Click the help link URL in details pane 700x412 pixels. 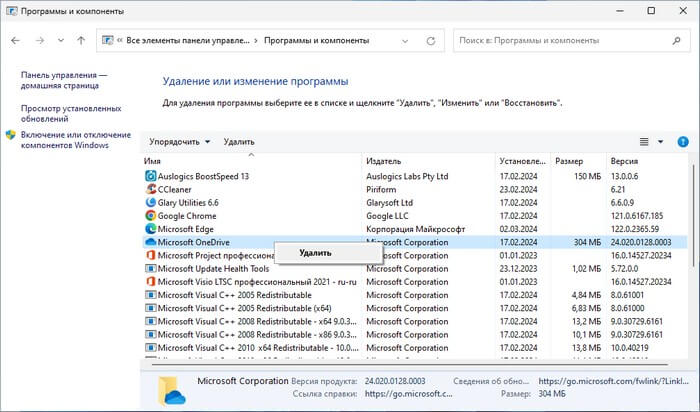(x=408, y=394)
